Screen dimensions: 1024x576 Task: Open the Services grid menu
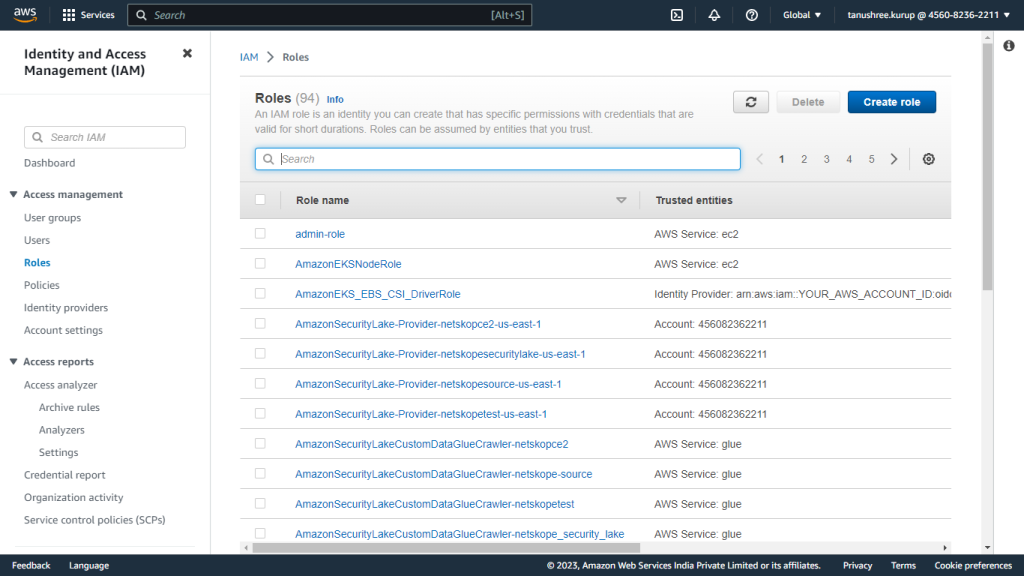pos(88,15)
